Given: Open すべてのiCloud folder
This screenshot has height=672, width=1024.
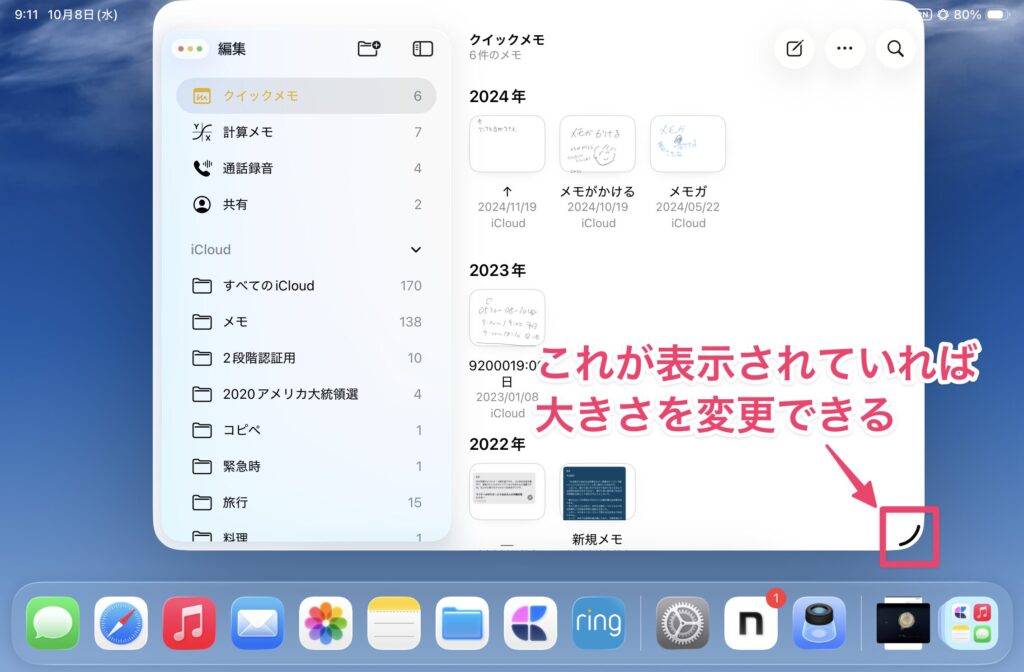Looking at the screenshot, I should 306,286.
